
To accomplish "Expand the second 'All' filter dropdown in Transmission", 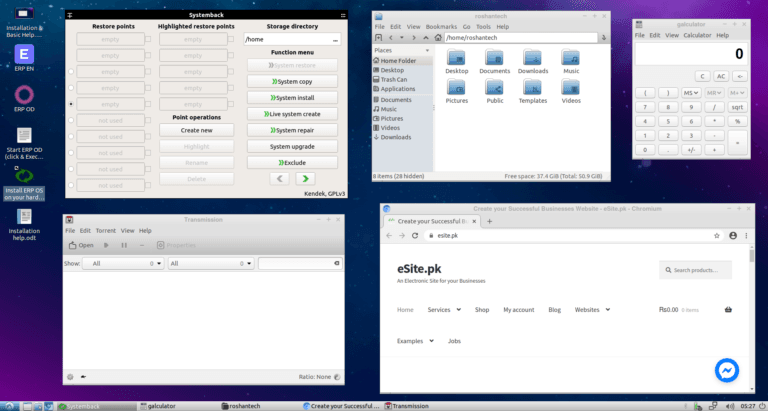I will pos(211,264).
